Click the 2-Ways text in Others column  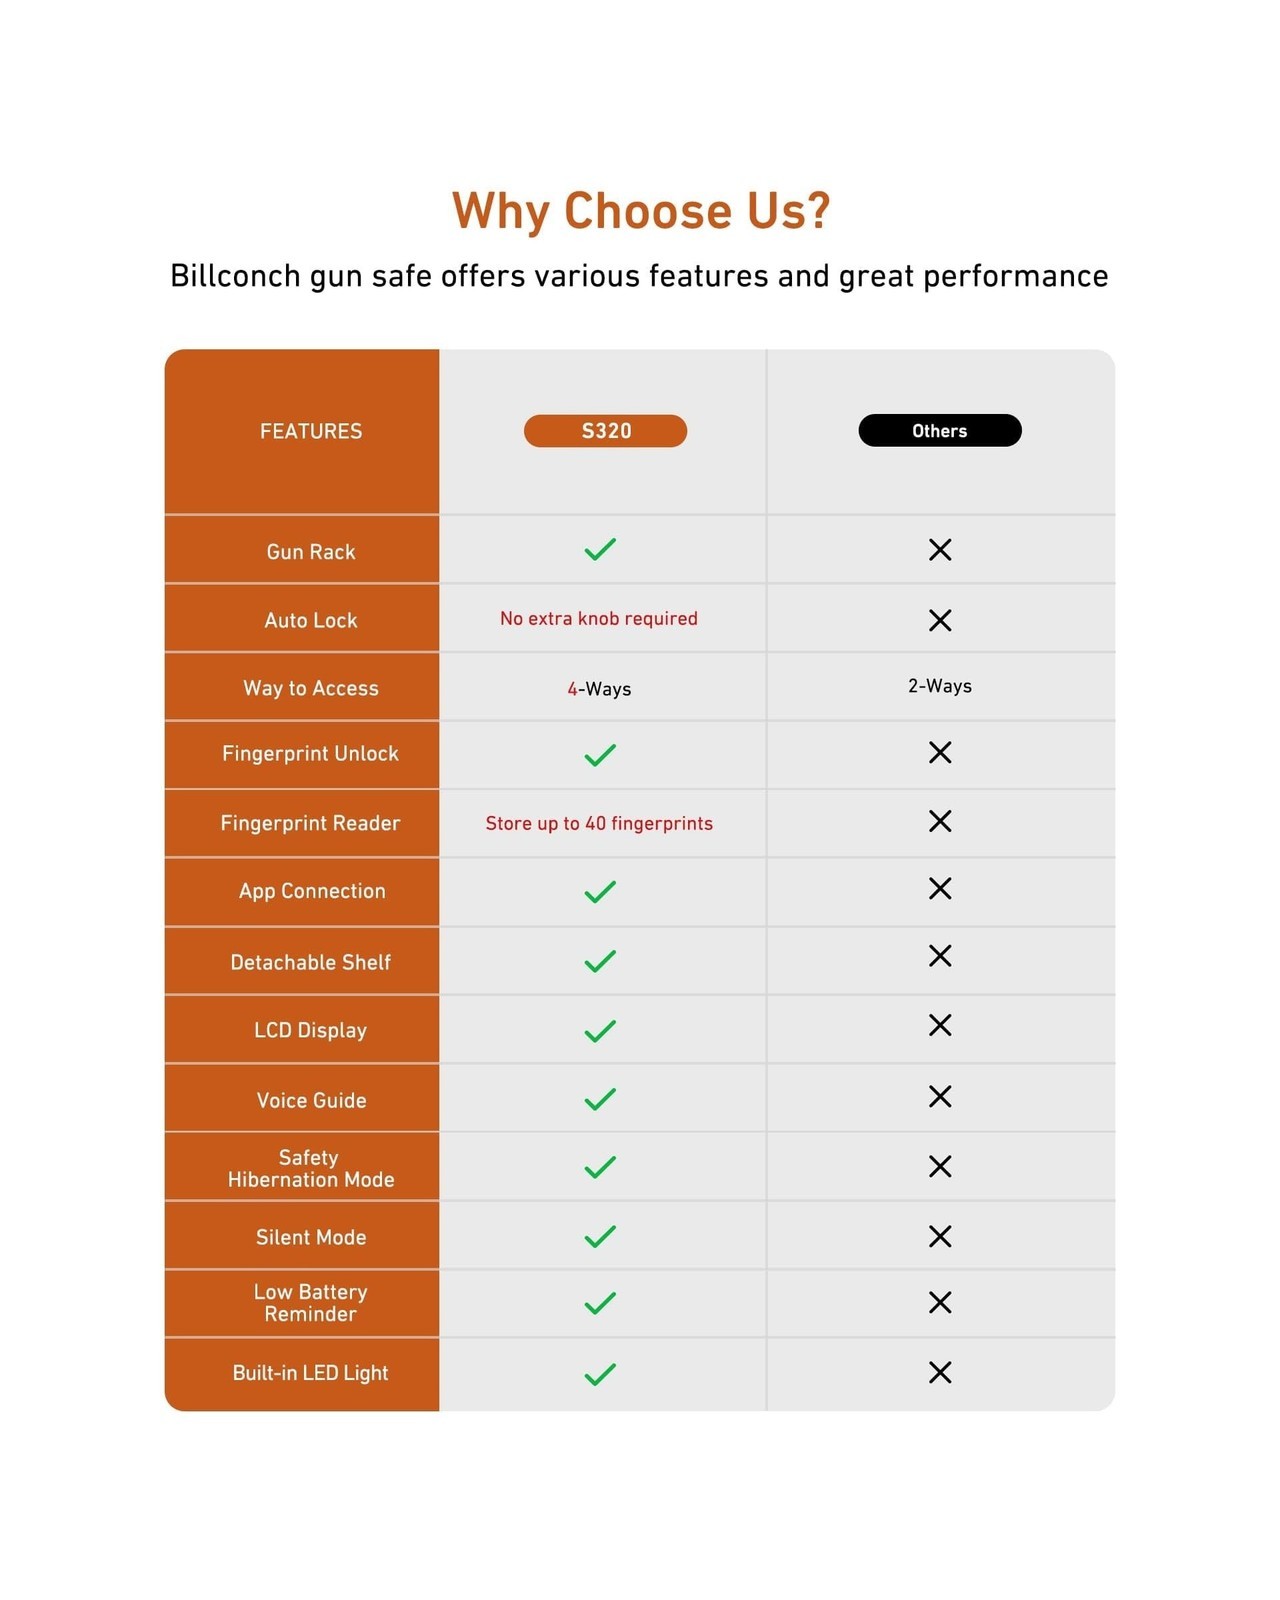(x=940, y=686)
